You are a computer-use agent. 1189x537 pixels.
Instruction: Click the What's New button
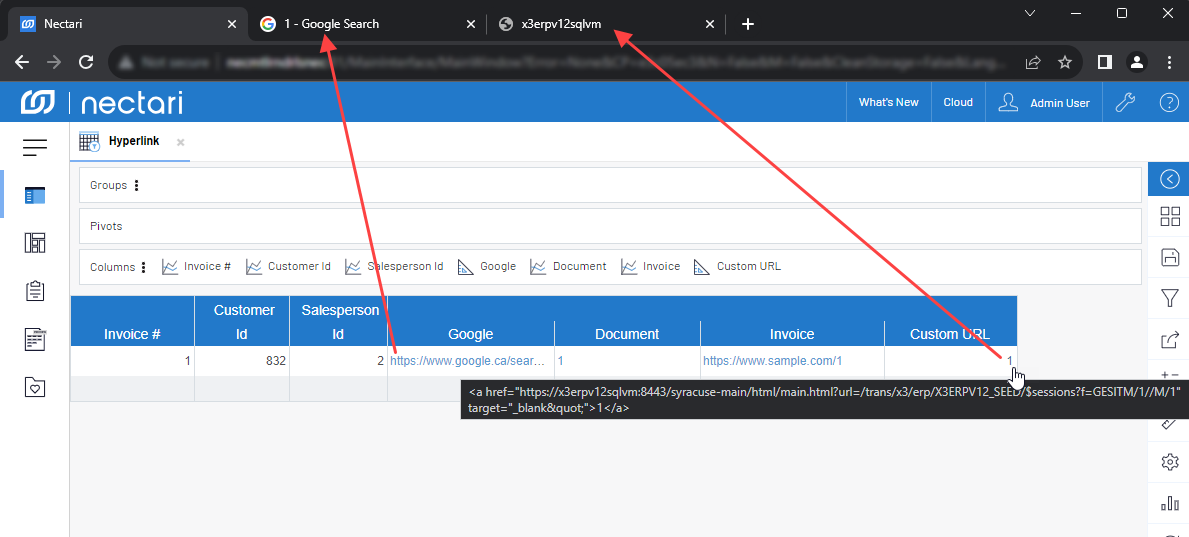tap(888, 102)
